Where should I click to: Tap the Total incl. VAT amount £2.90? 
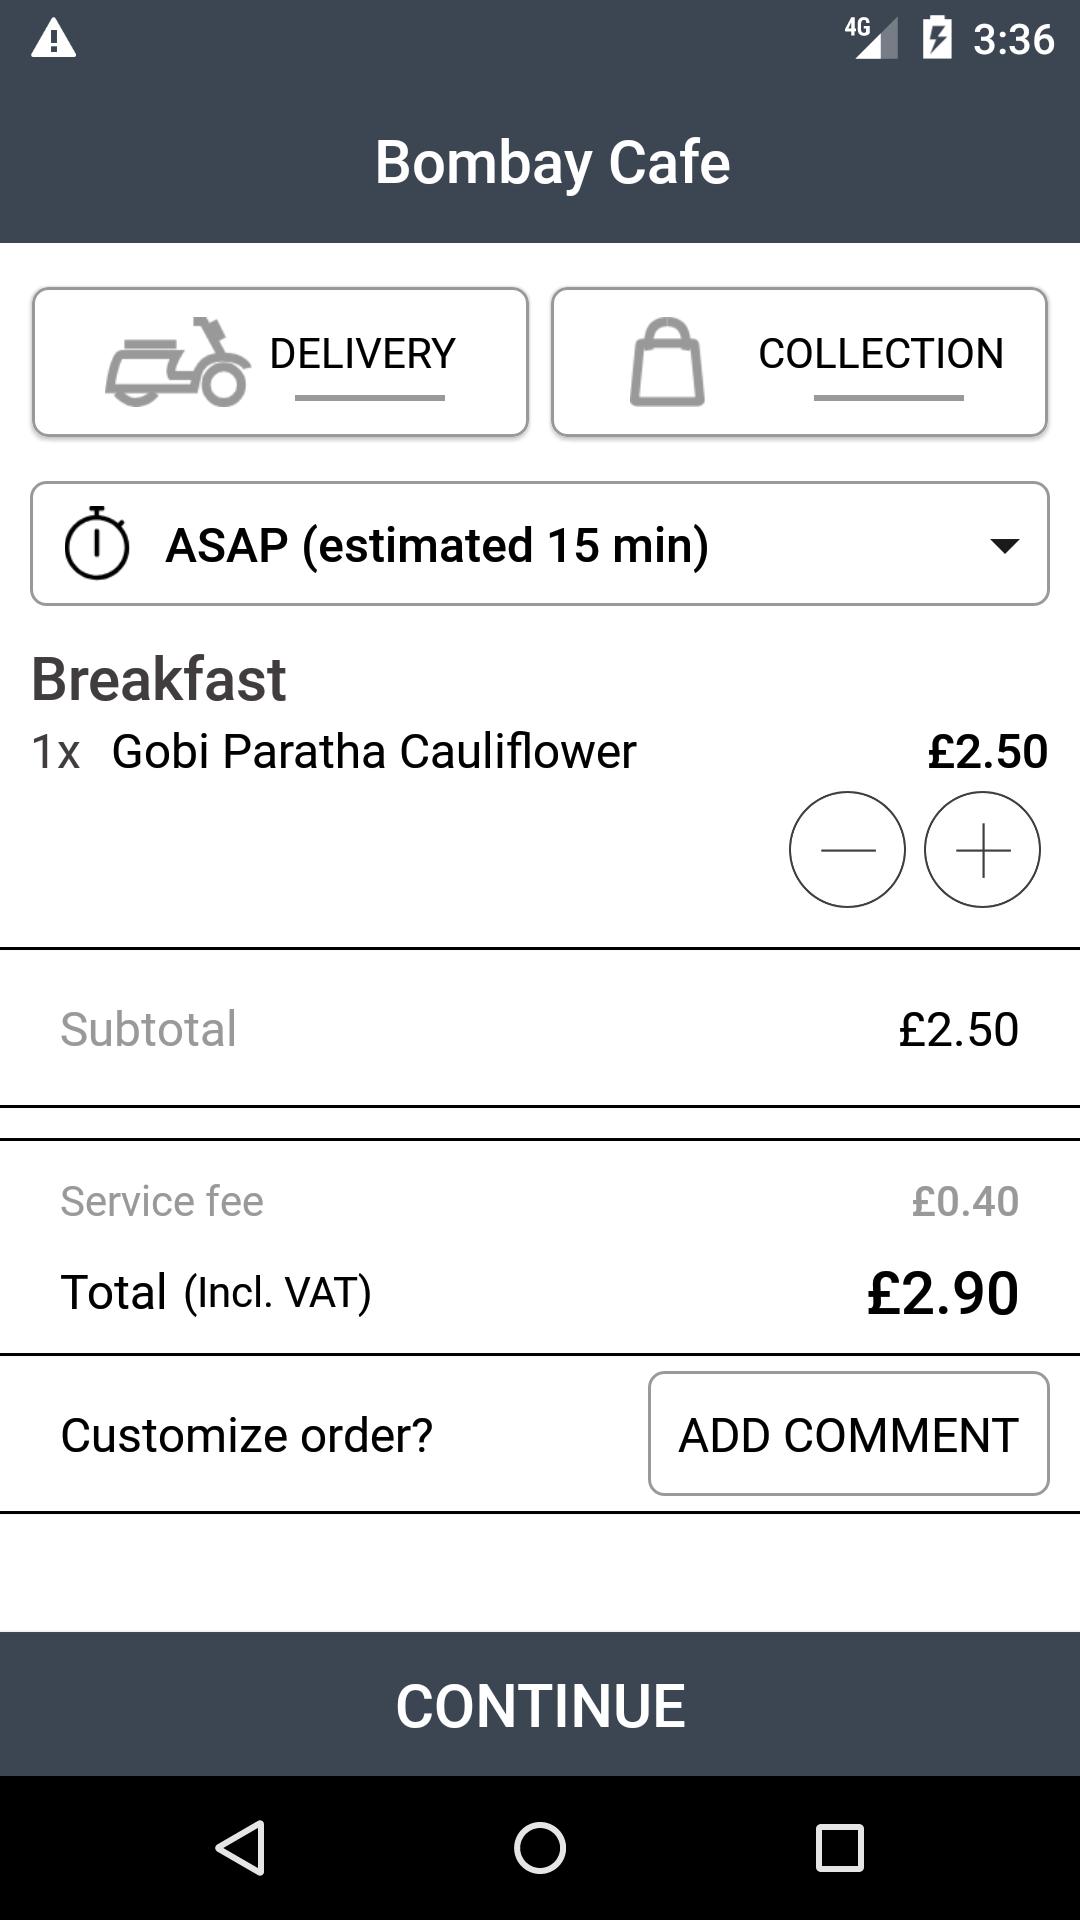coord(942,1292)
